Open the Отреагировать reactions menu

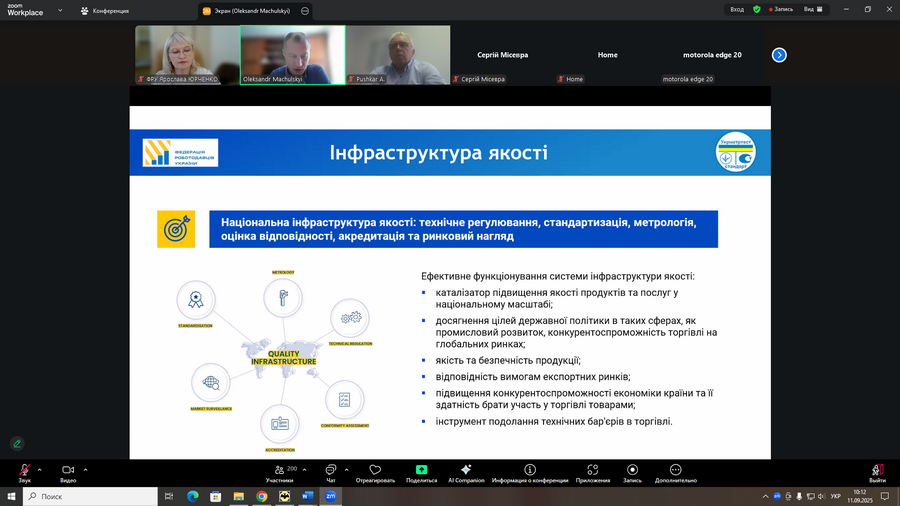click(375, 473)
